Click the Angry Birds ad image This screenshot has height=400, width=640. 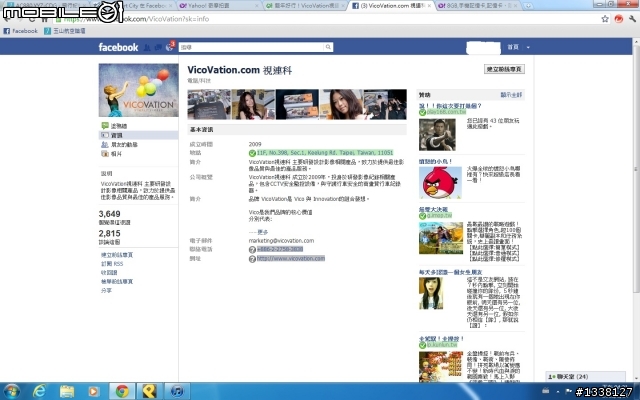pos(440,182)
